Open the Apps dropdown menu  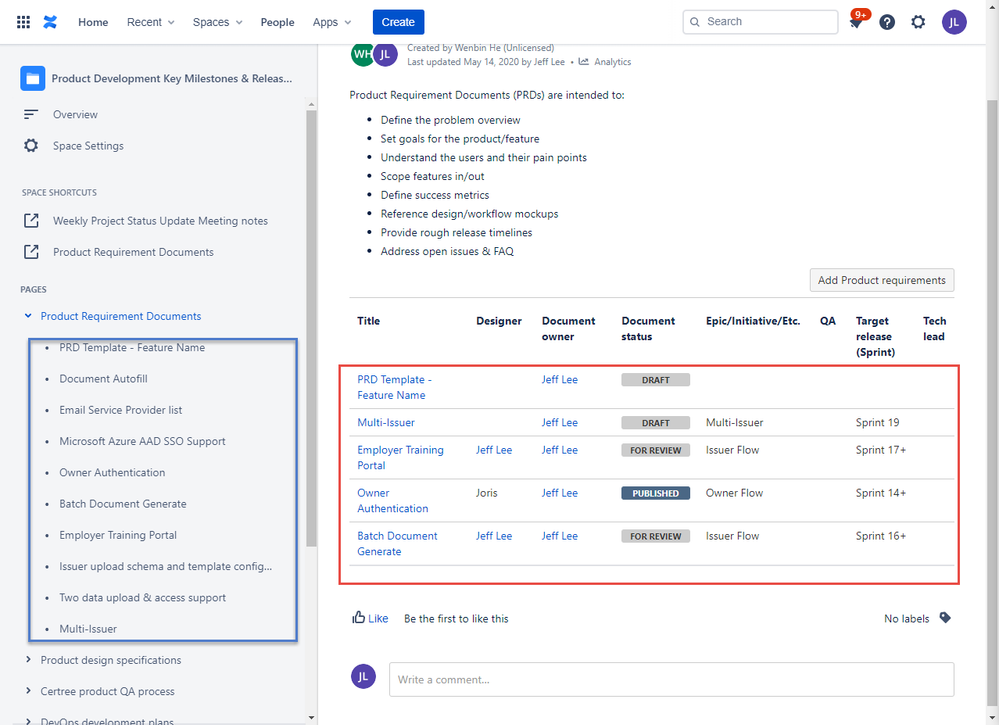tap(331, 22)
